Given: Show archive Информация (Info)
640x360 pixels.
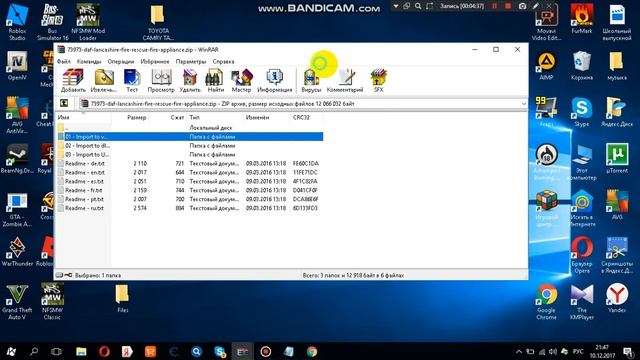Looking at the screenshot, I should pos(274,80).
